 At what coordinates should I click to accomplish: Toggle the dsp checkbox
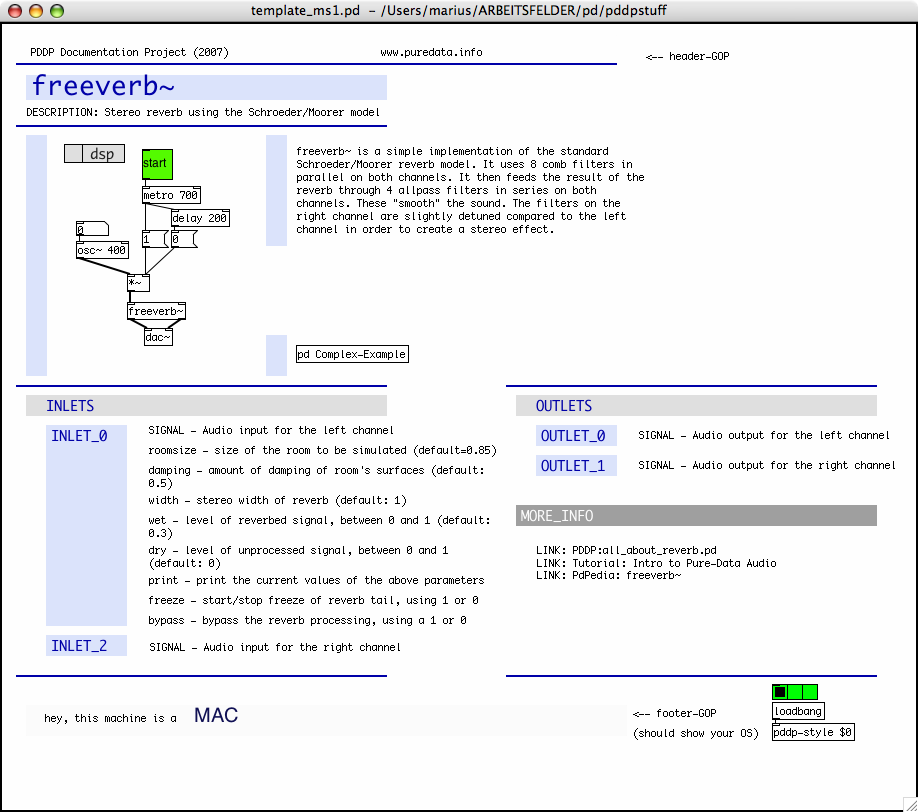74,154
